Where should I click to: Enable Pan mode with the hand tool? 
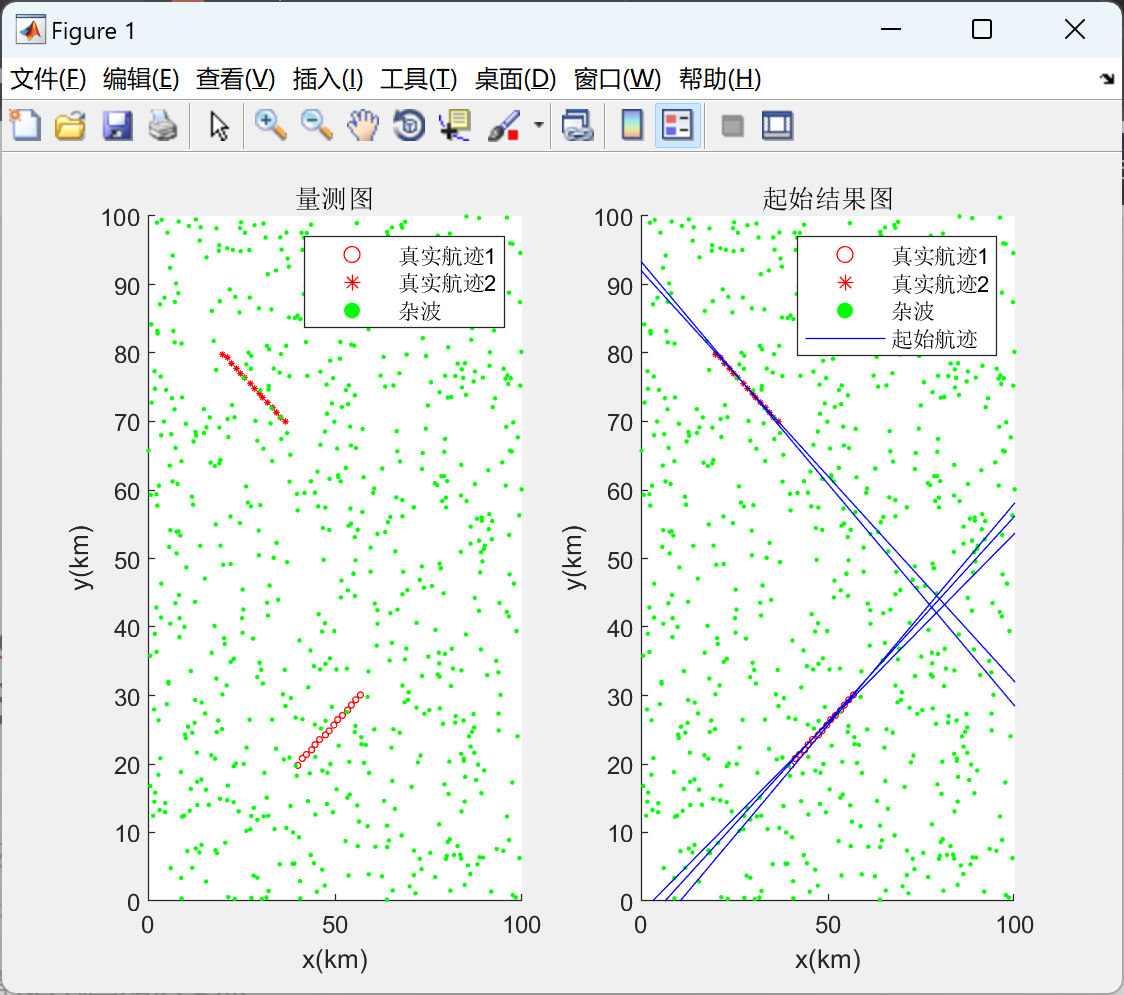tap(362, 125)
